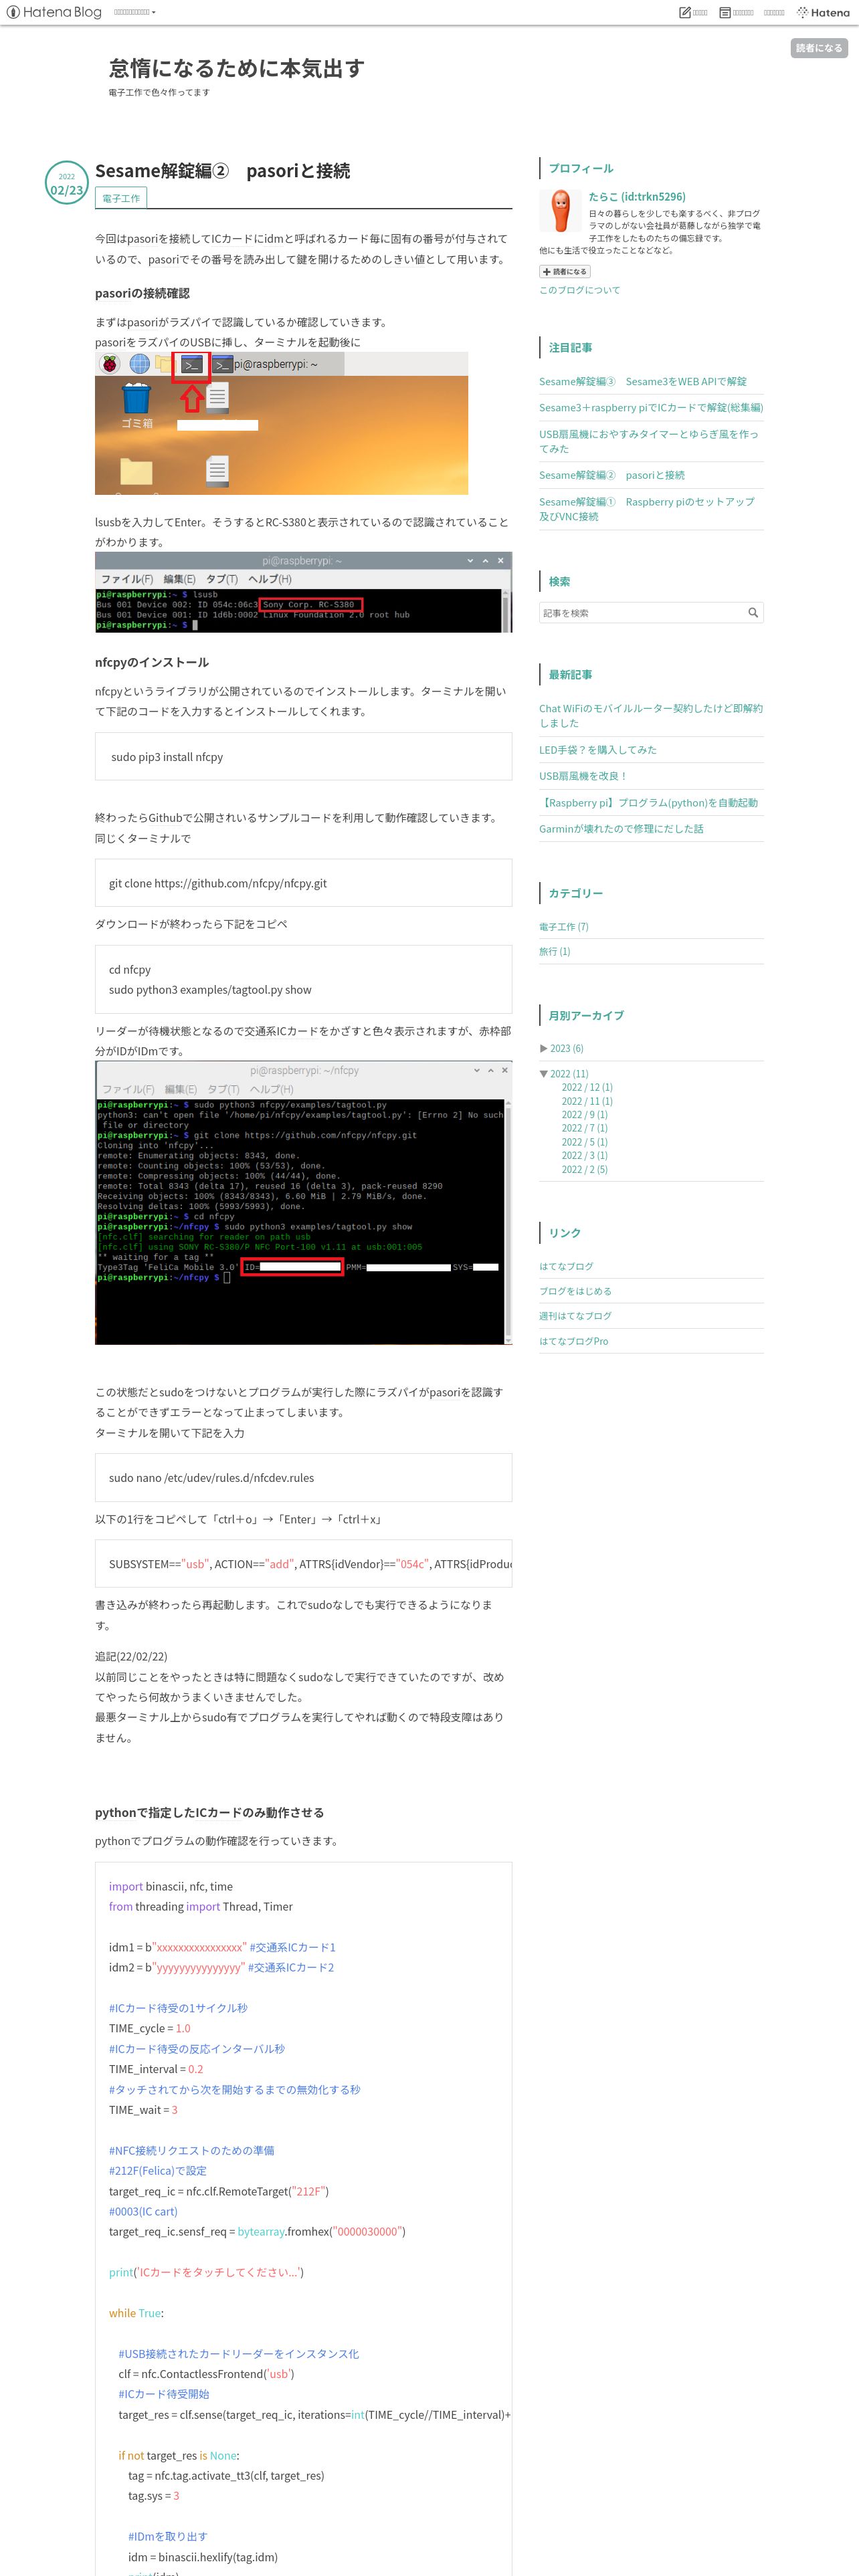Click the SUBSYSTEM=="usb" udev rule code line

(x=310, y=1564)
